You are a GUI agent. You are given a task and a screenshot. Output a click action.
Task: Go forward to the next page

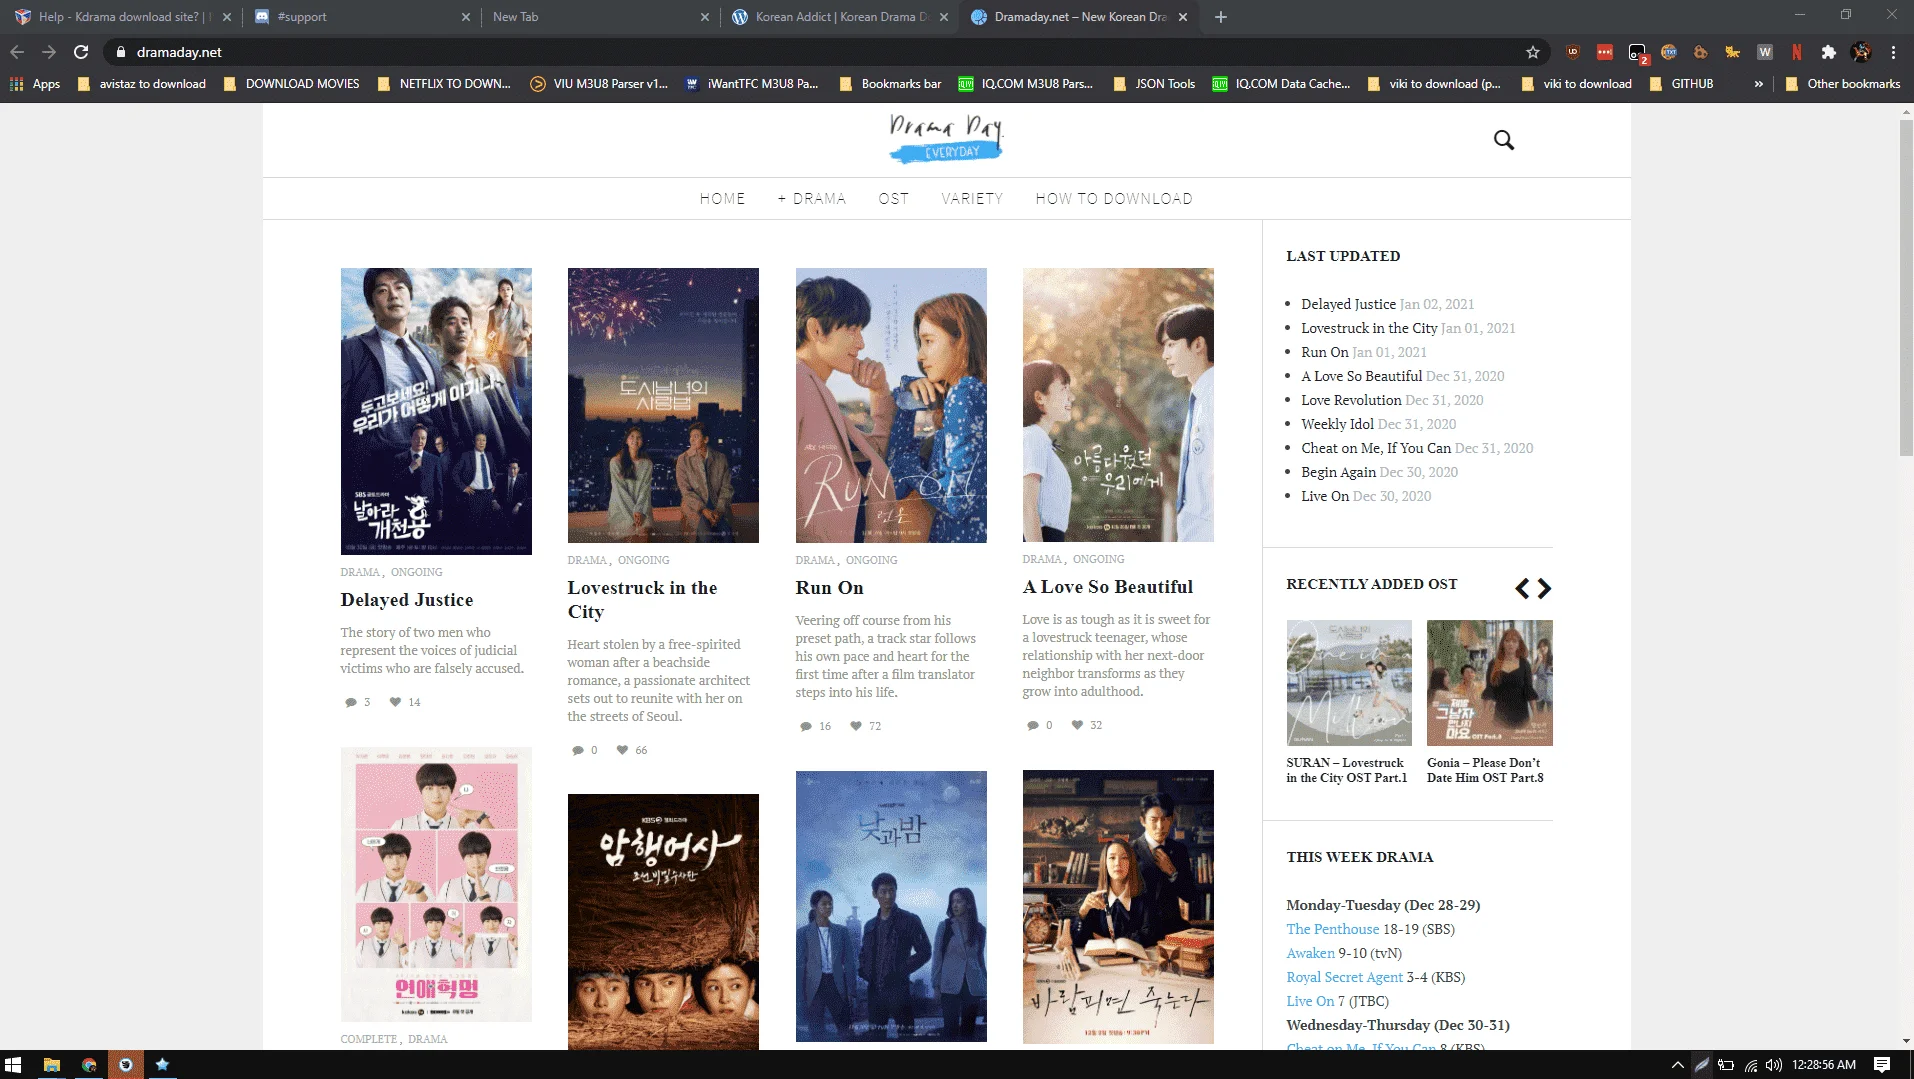tap(49, 52)
